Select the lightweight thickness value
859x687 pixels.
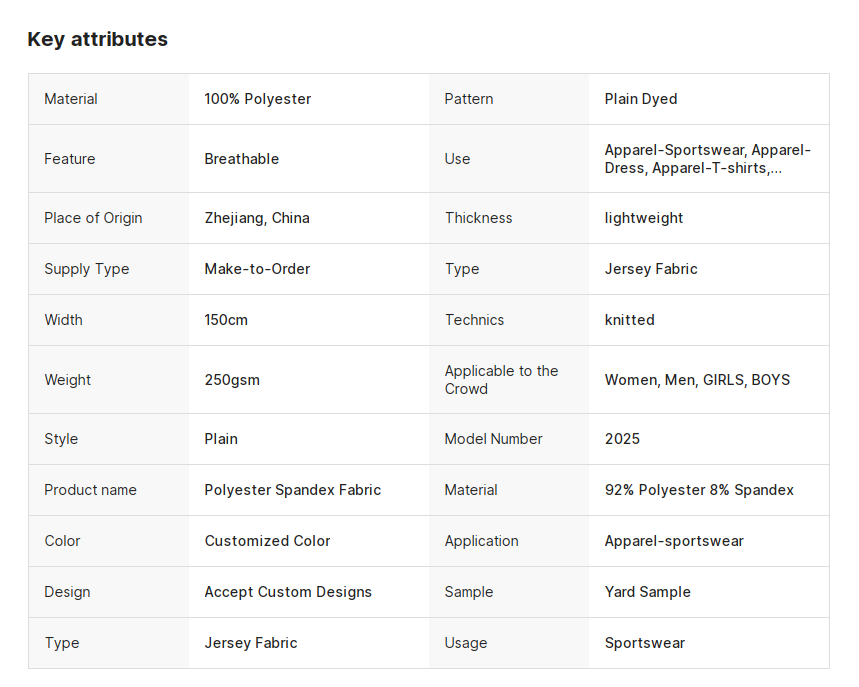pos(644,218)
